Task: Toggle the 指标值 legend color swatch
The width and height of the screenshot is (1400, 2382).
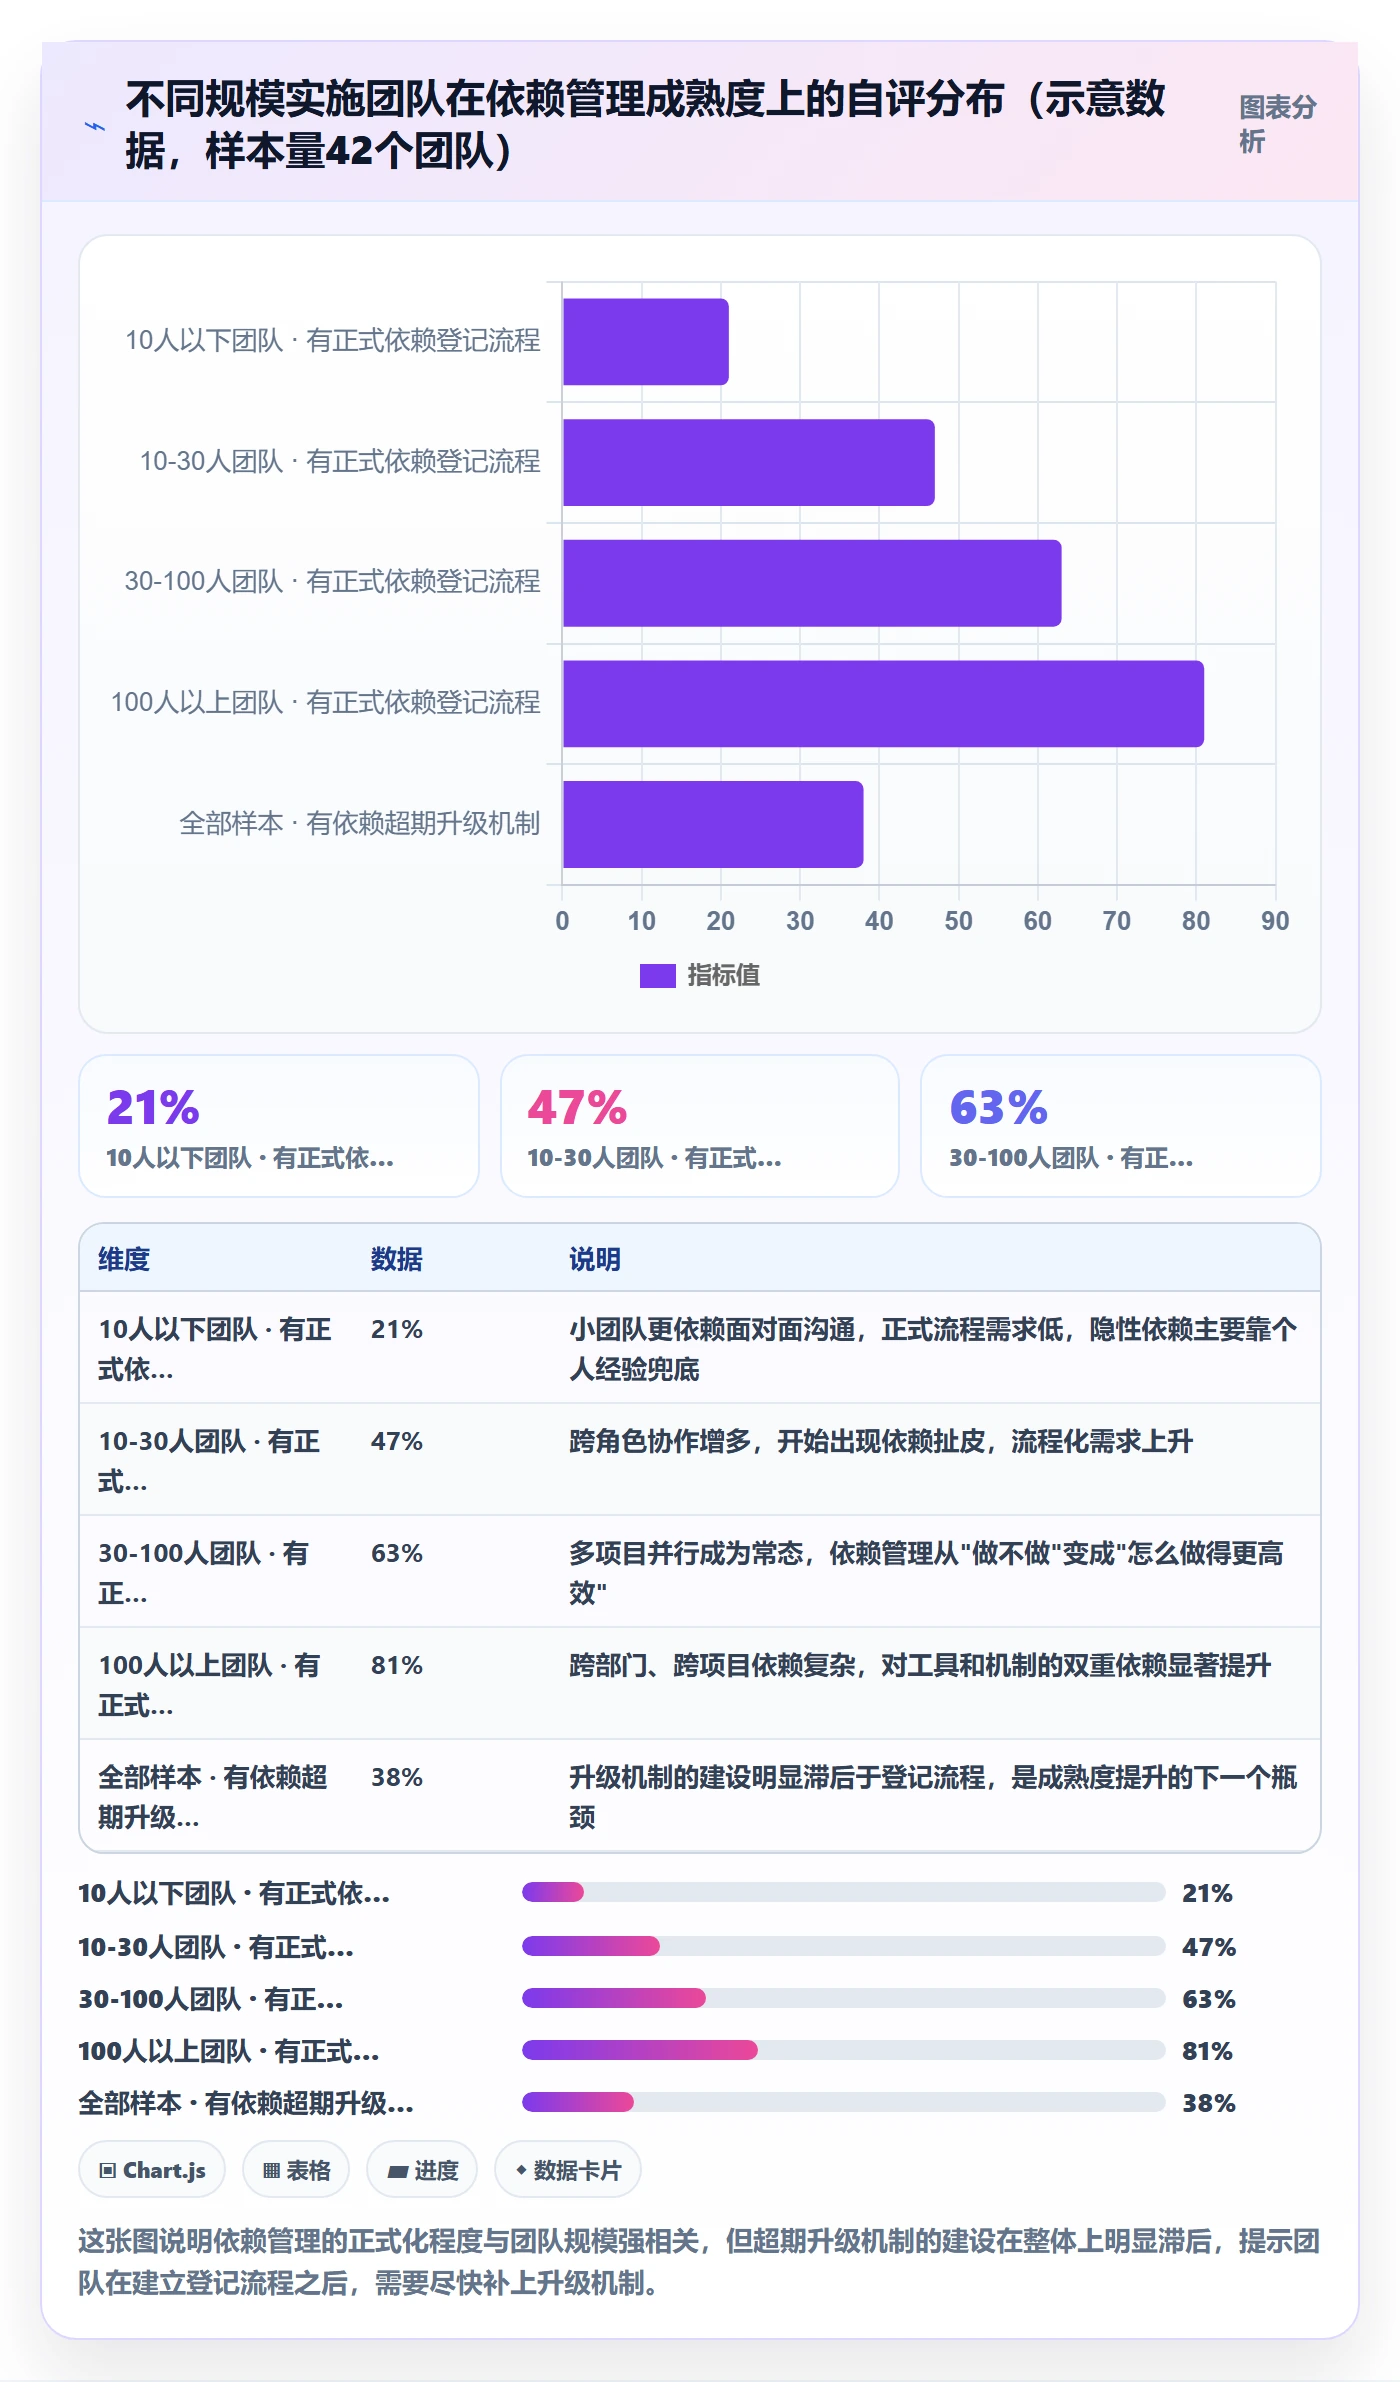Action: [x=658, y=975]
